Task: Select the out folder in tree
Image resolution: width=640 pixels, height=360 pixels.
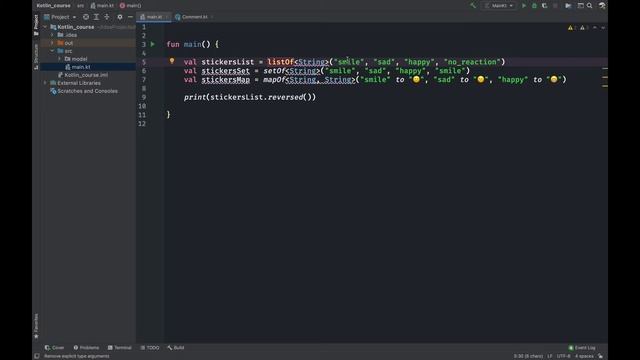Action: (x=66, y=43)
